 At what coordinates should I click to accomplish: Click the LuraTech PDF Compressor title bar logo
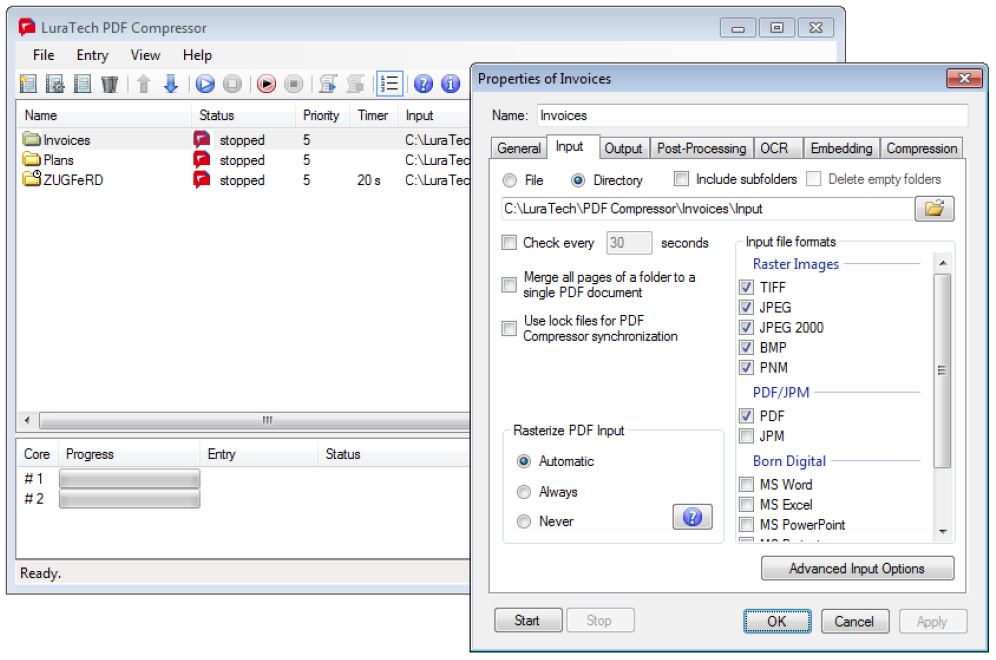(27, 27)
